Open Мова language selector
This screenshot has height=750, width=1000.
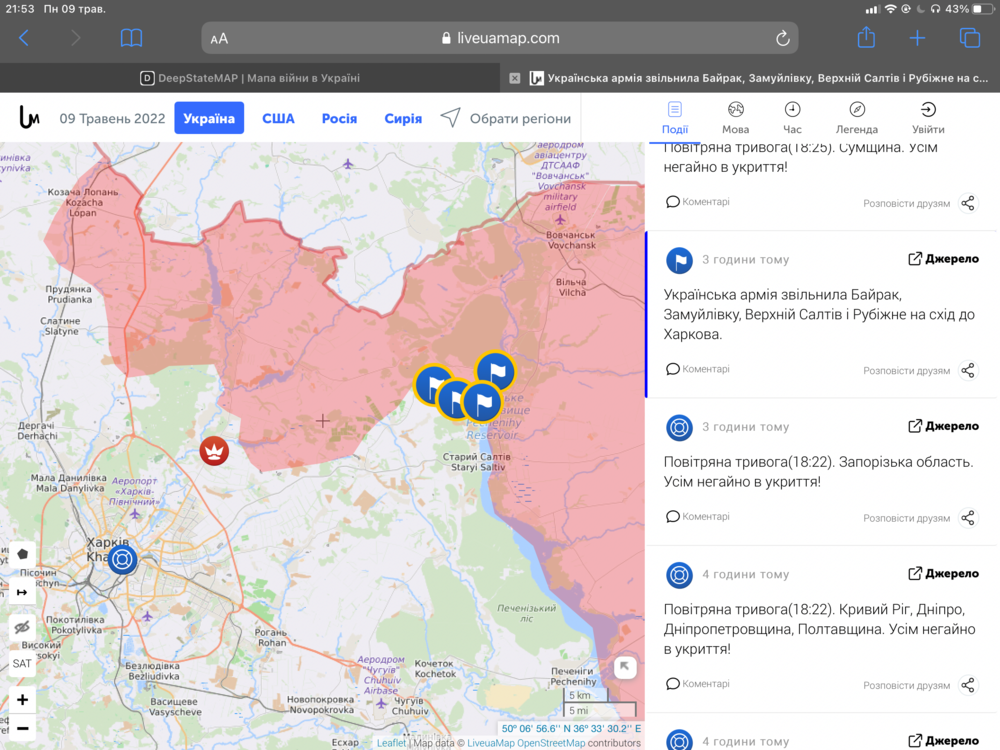[x=735, y=117]
